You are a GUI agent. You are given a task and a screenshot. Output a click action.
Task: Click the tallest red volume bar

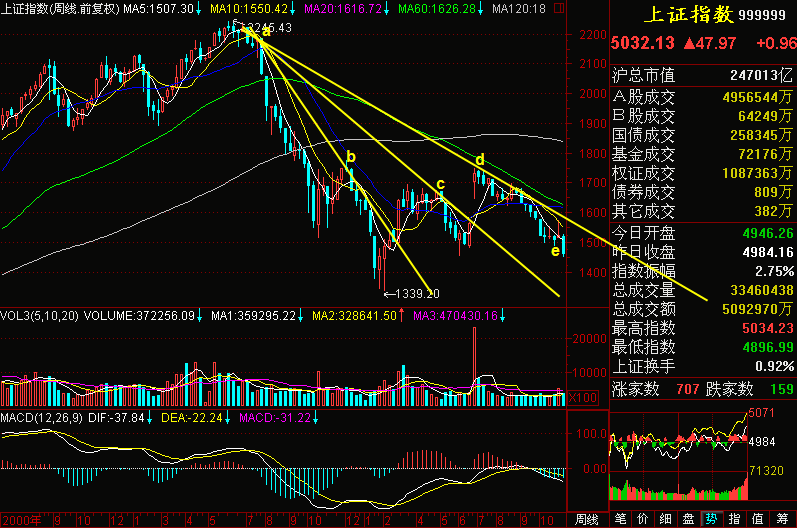pos(475,366)
